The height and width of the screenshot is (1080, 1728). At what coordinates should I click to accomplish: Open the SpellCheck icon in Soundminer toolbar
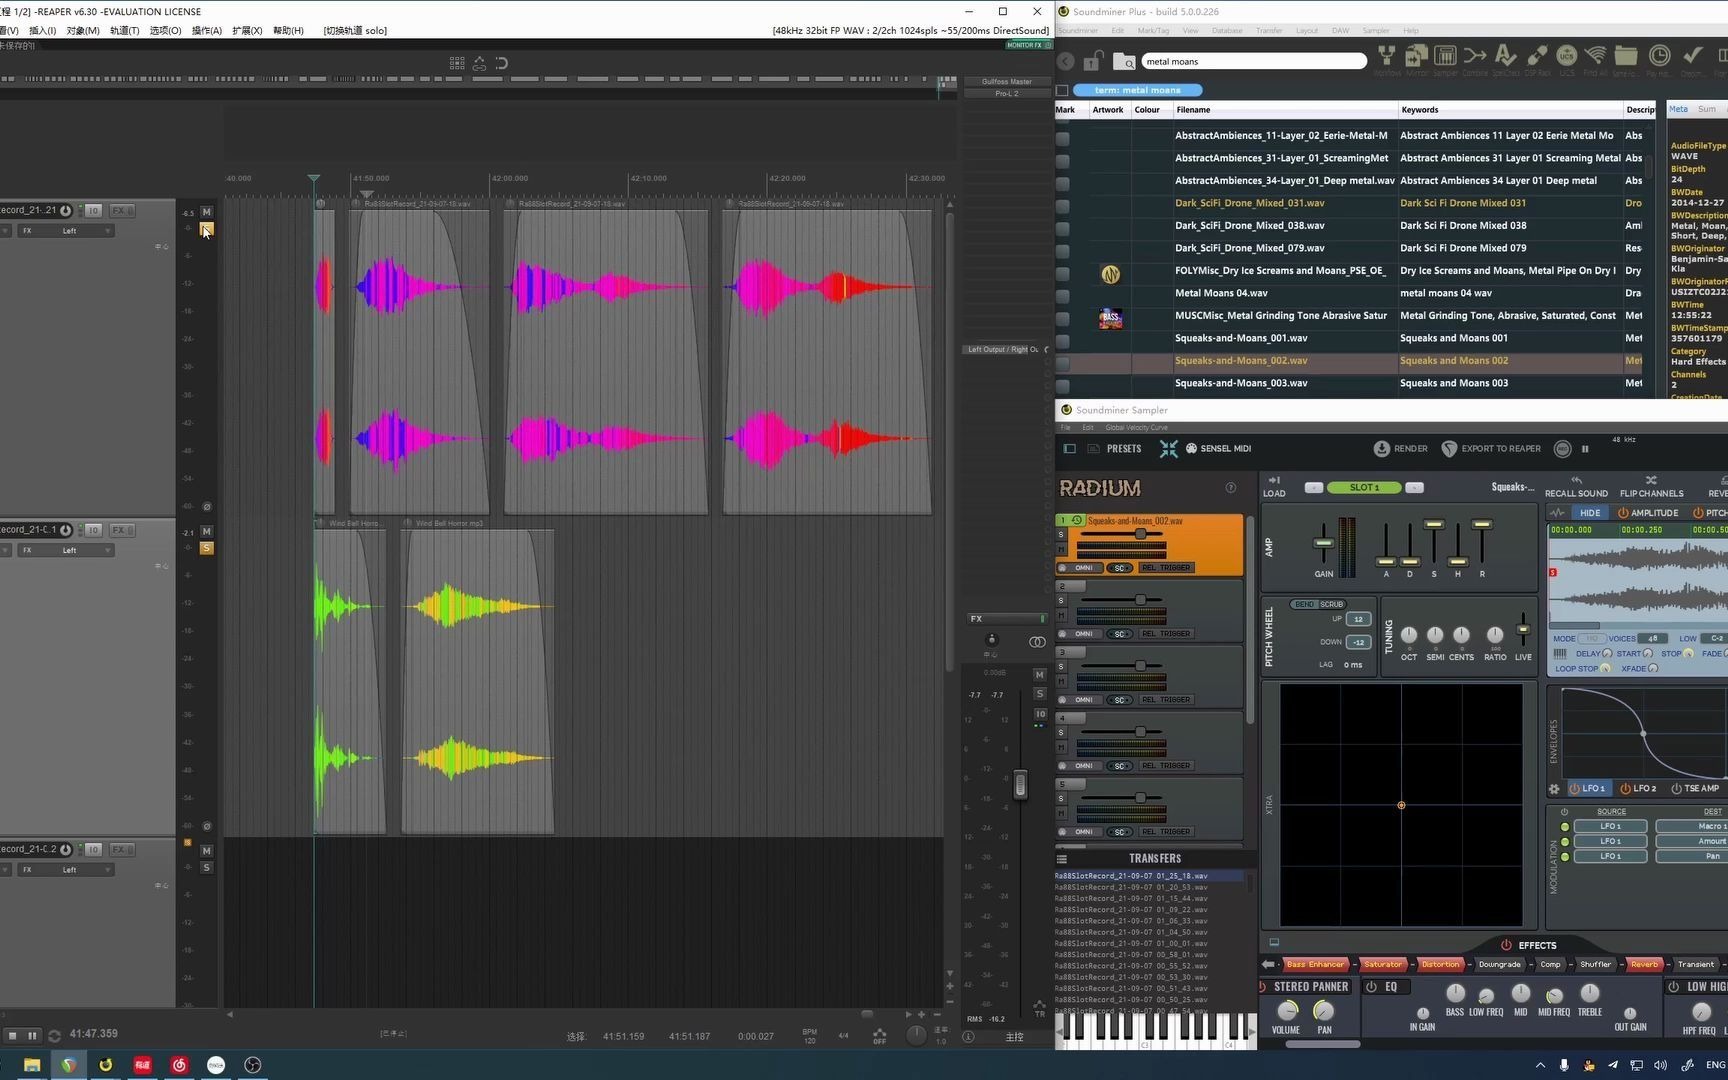pos(1505,56)
